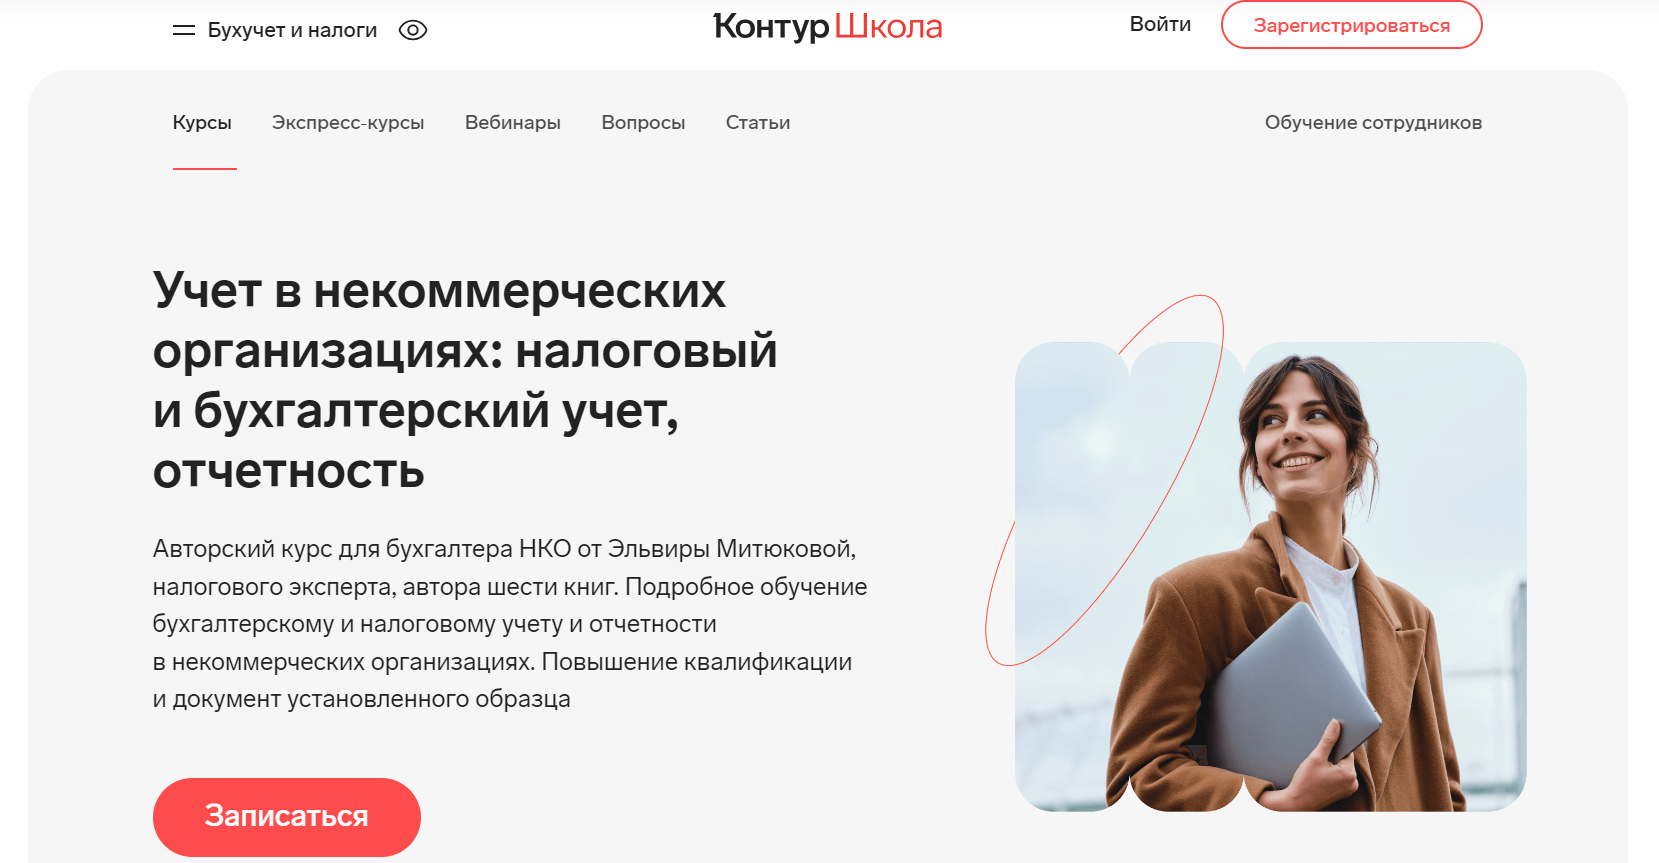Click the Зарегистрироваться button
Viewport: 1659px width, 863px height.
pyautogui.click(x=1351, y=25)
